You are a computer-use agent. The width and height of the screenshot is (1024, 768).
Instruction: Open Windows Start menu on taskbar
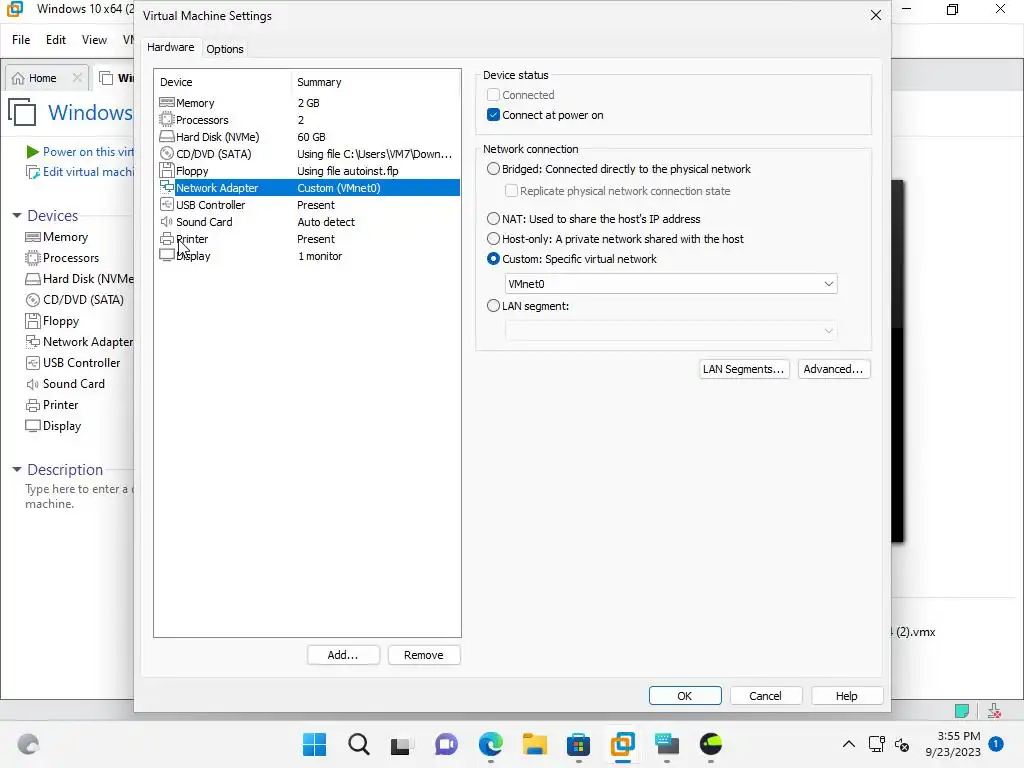click(x=314, y=744)
